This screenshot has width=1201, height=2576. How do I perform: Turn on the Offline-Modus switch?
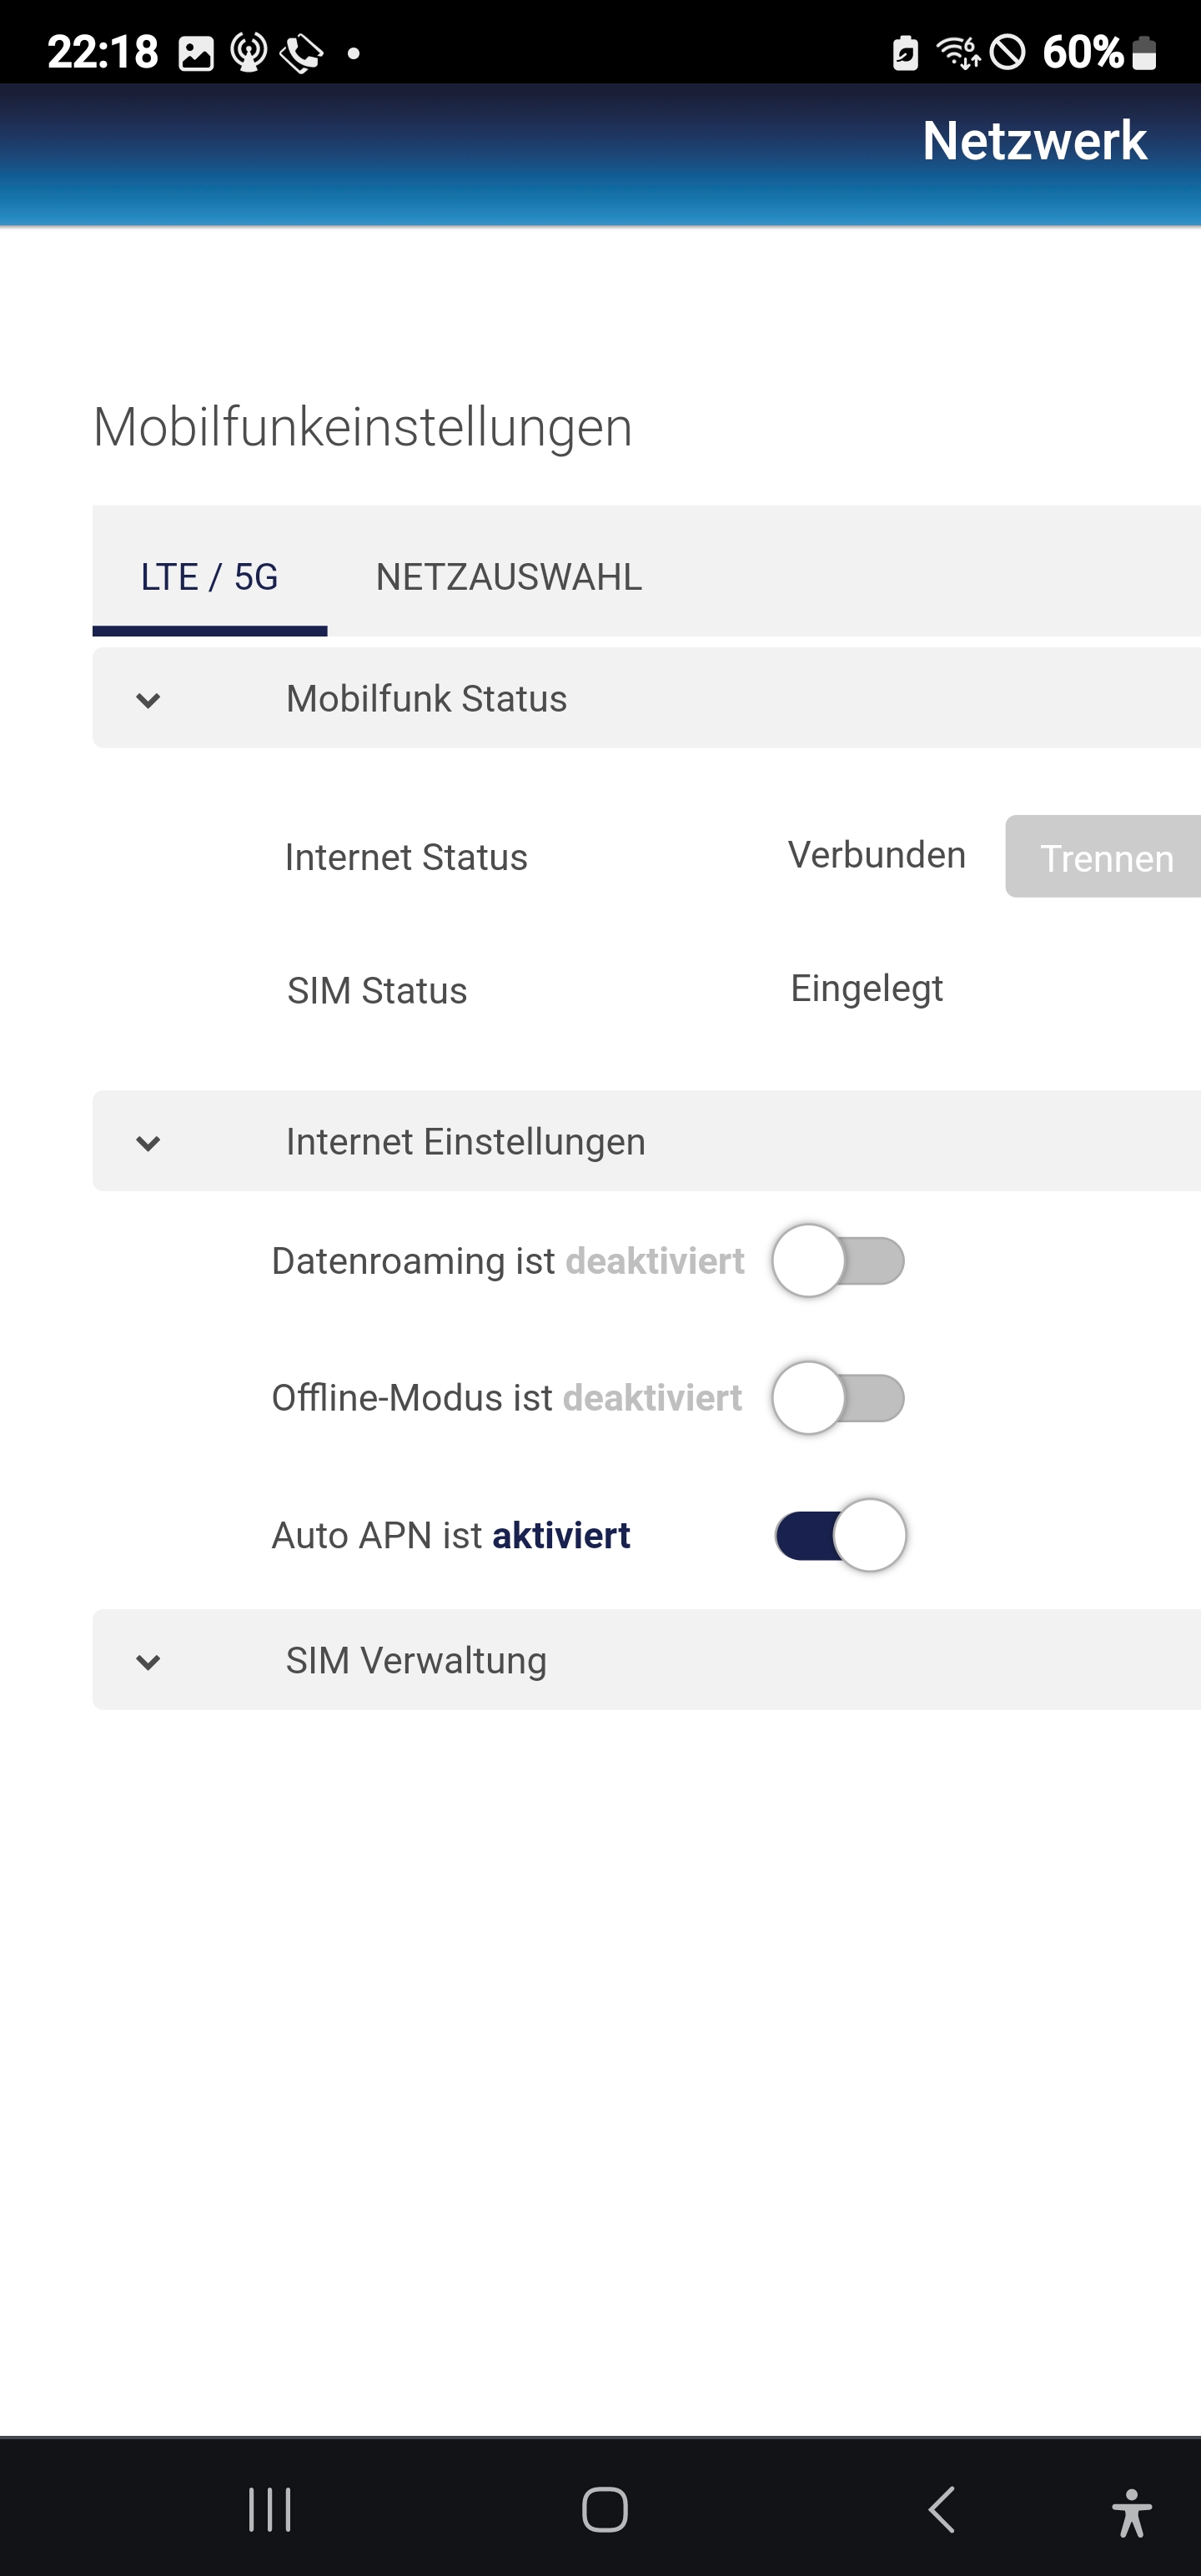[838, 1398]
